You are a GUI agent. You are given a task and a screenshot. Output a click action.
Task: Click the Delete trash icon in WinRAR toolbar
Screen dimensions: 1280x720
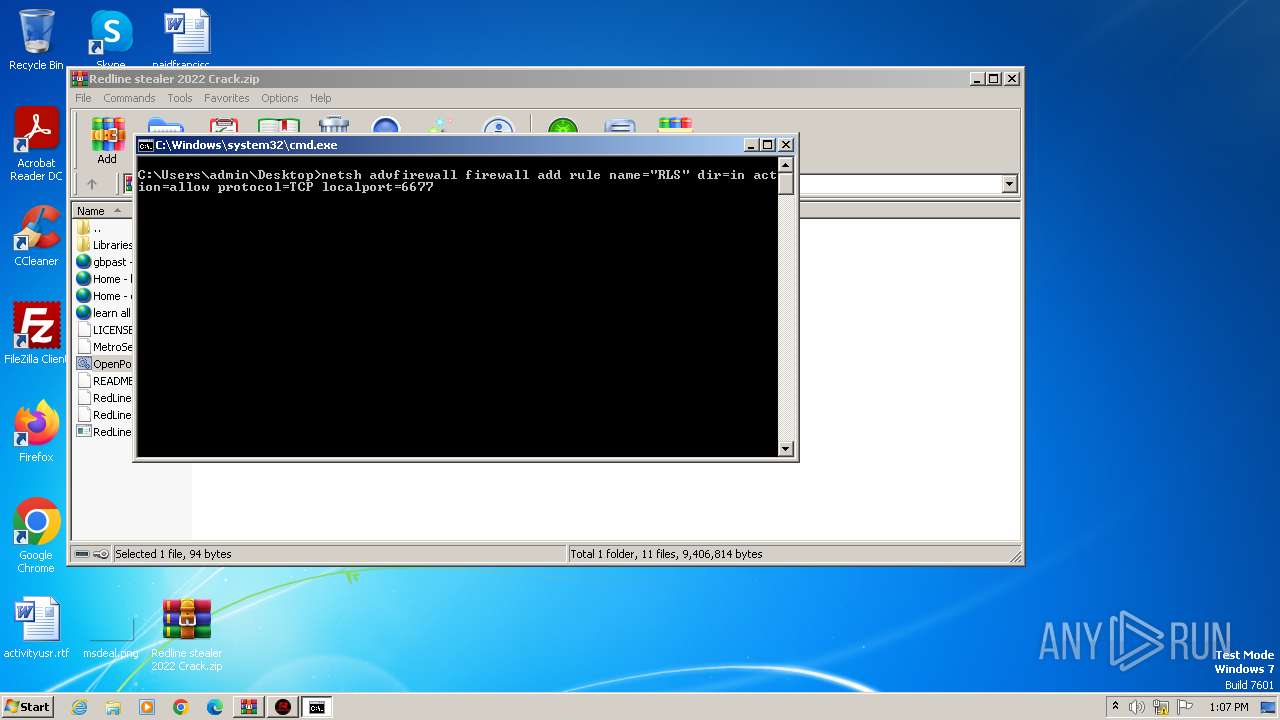(x=333, y=125)
